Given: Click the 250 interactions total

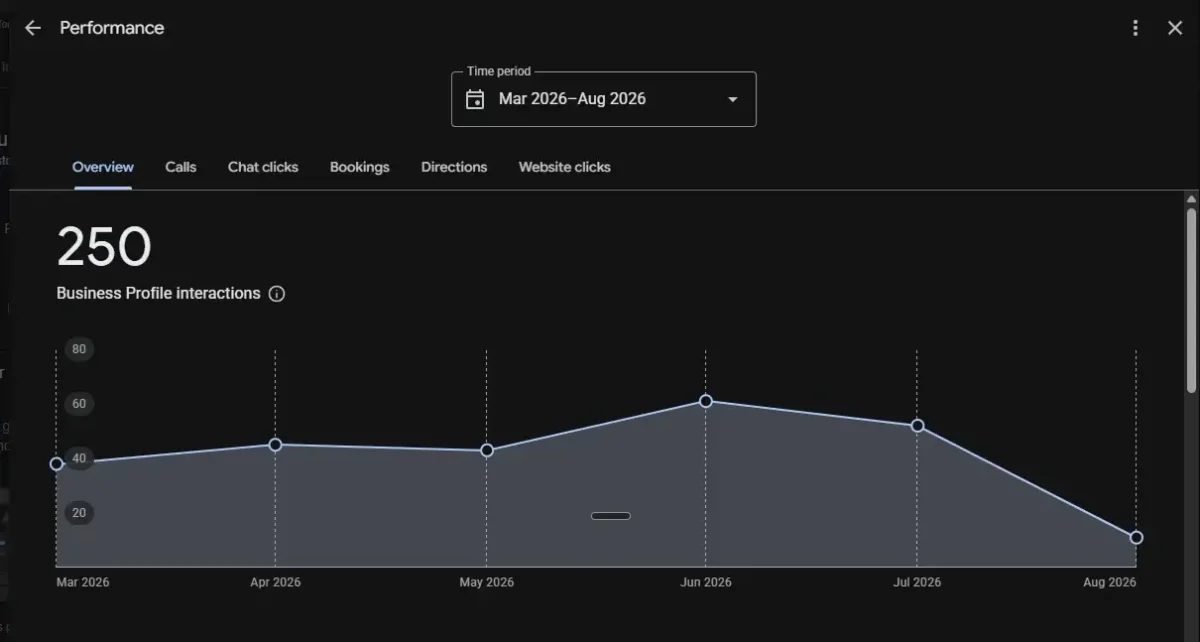Looking at the screenshot, I should point(104,247).
